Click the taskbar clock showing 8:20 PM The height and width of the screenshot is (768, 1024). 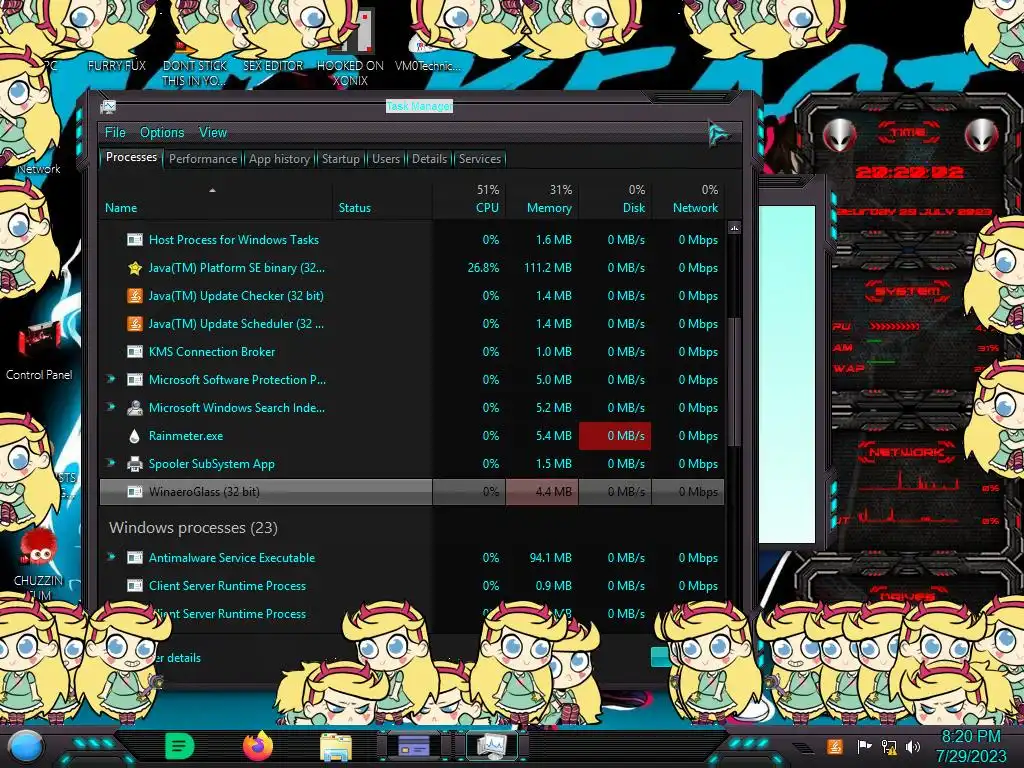(971, 746)
